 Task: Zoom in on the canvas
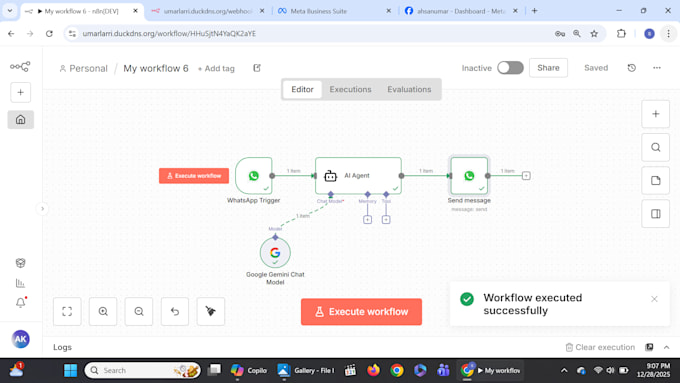[103, 311]
